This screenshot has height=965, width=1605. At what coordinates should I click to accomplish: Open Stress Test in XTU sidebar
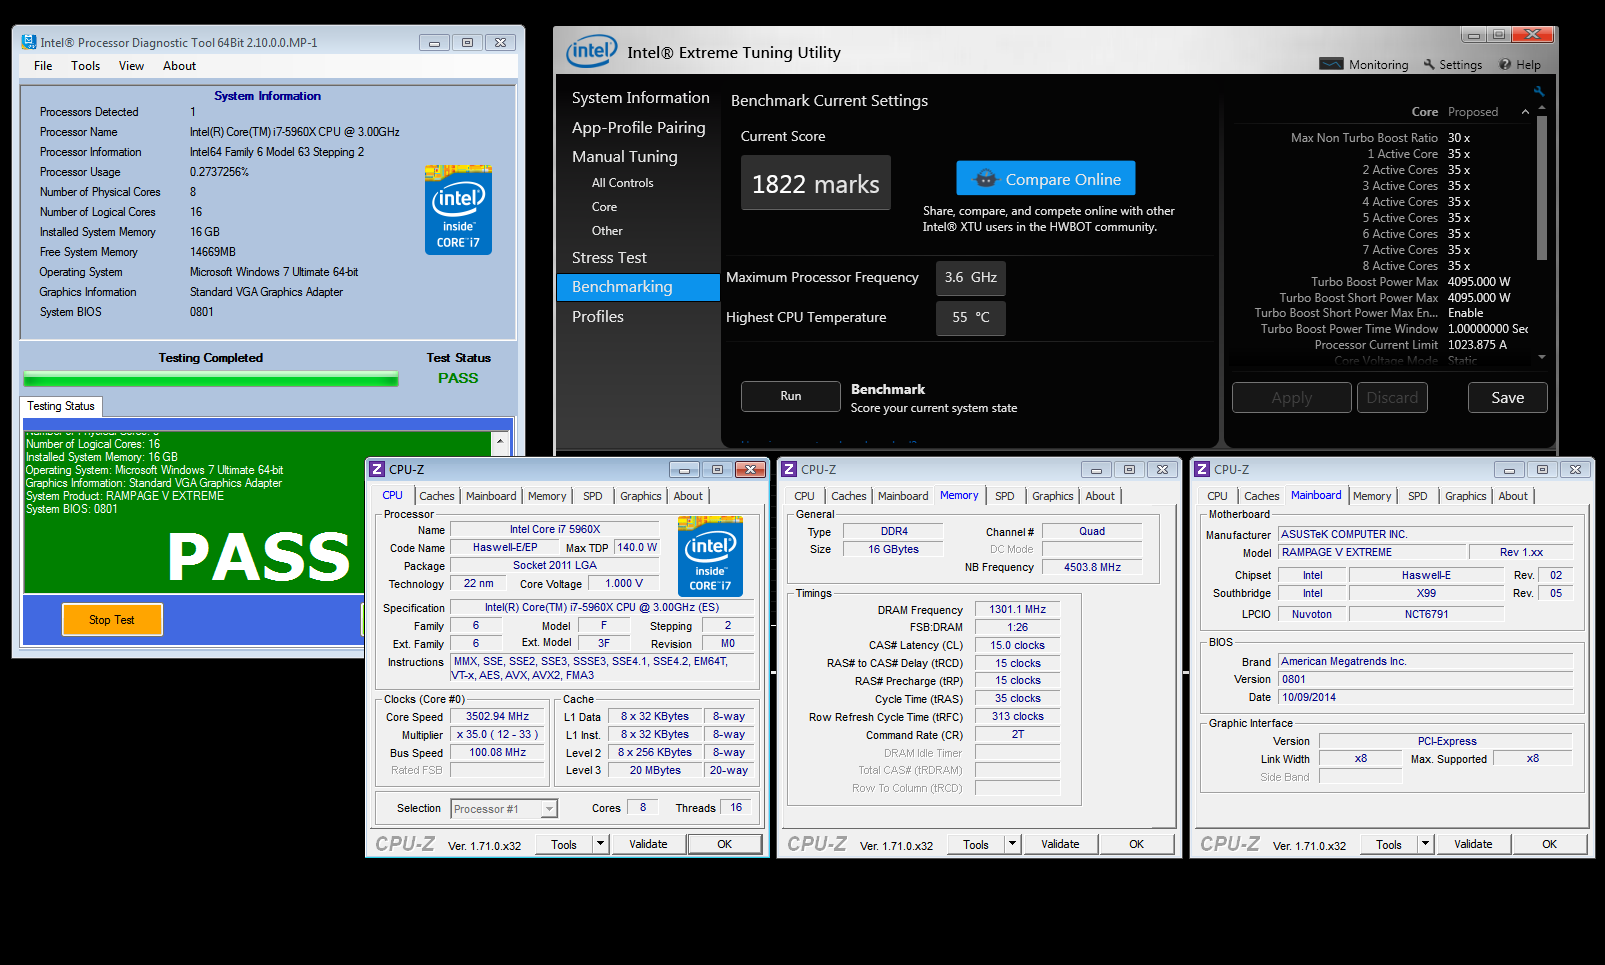click(x=609, y=258)
